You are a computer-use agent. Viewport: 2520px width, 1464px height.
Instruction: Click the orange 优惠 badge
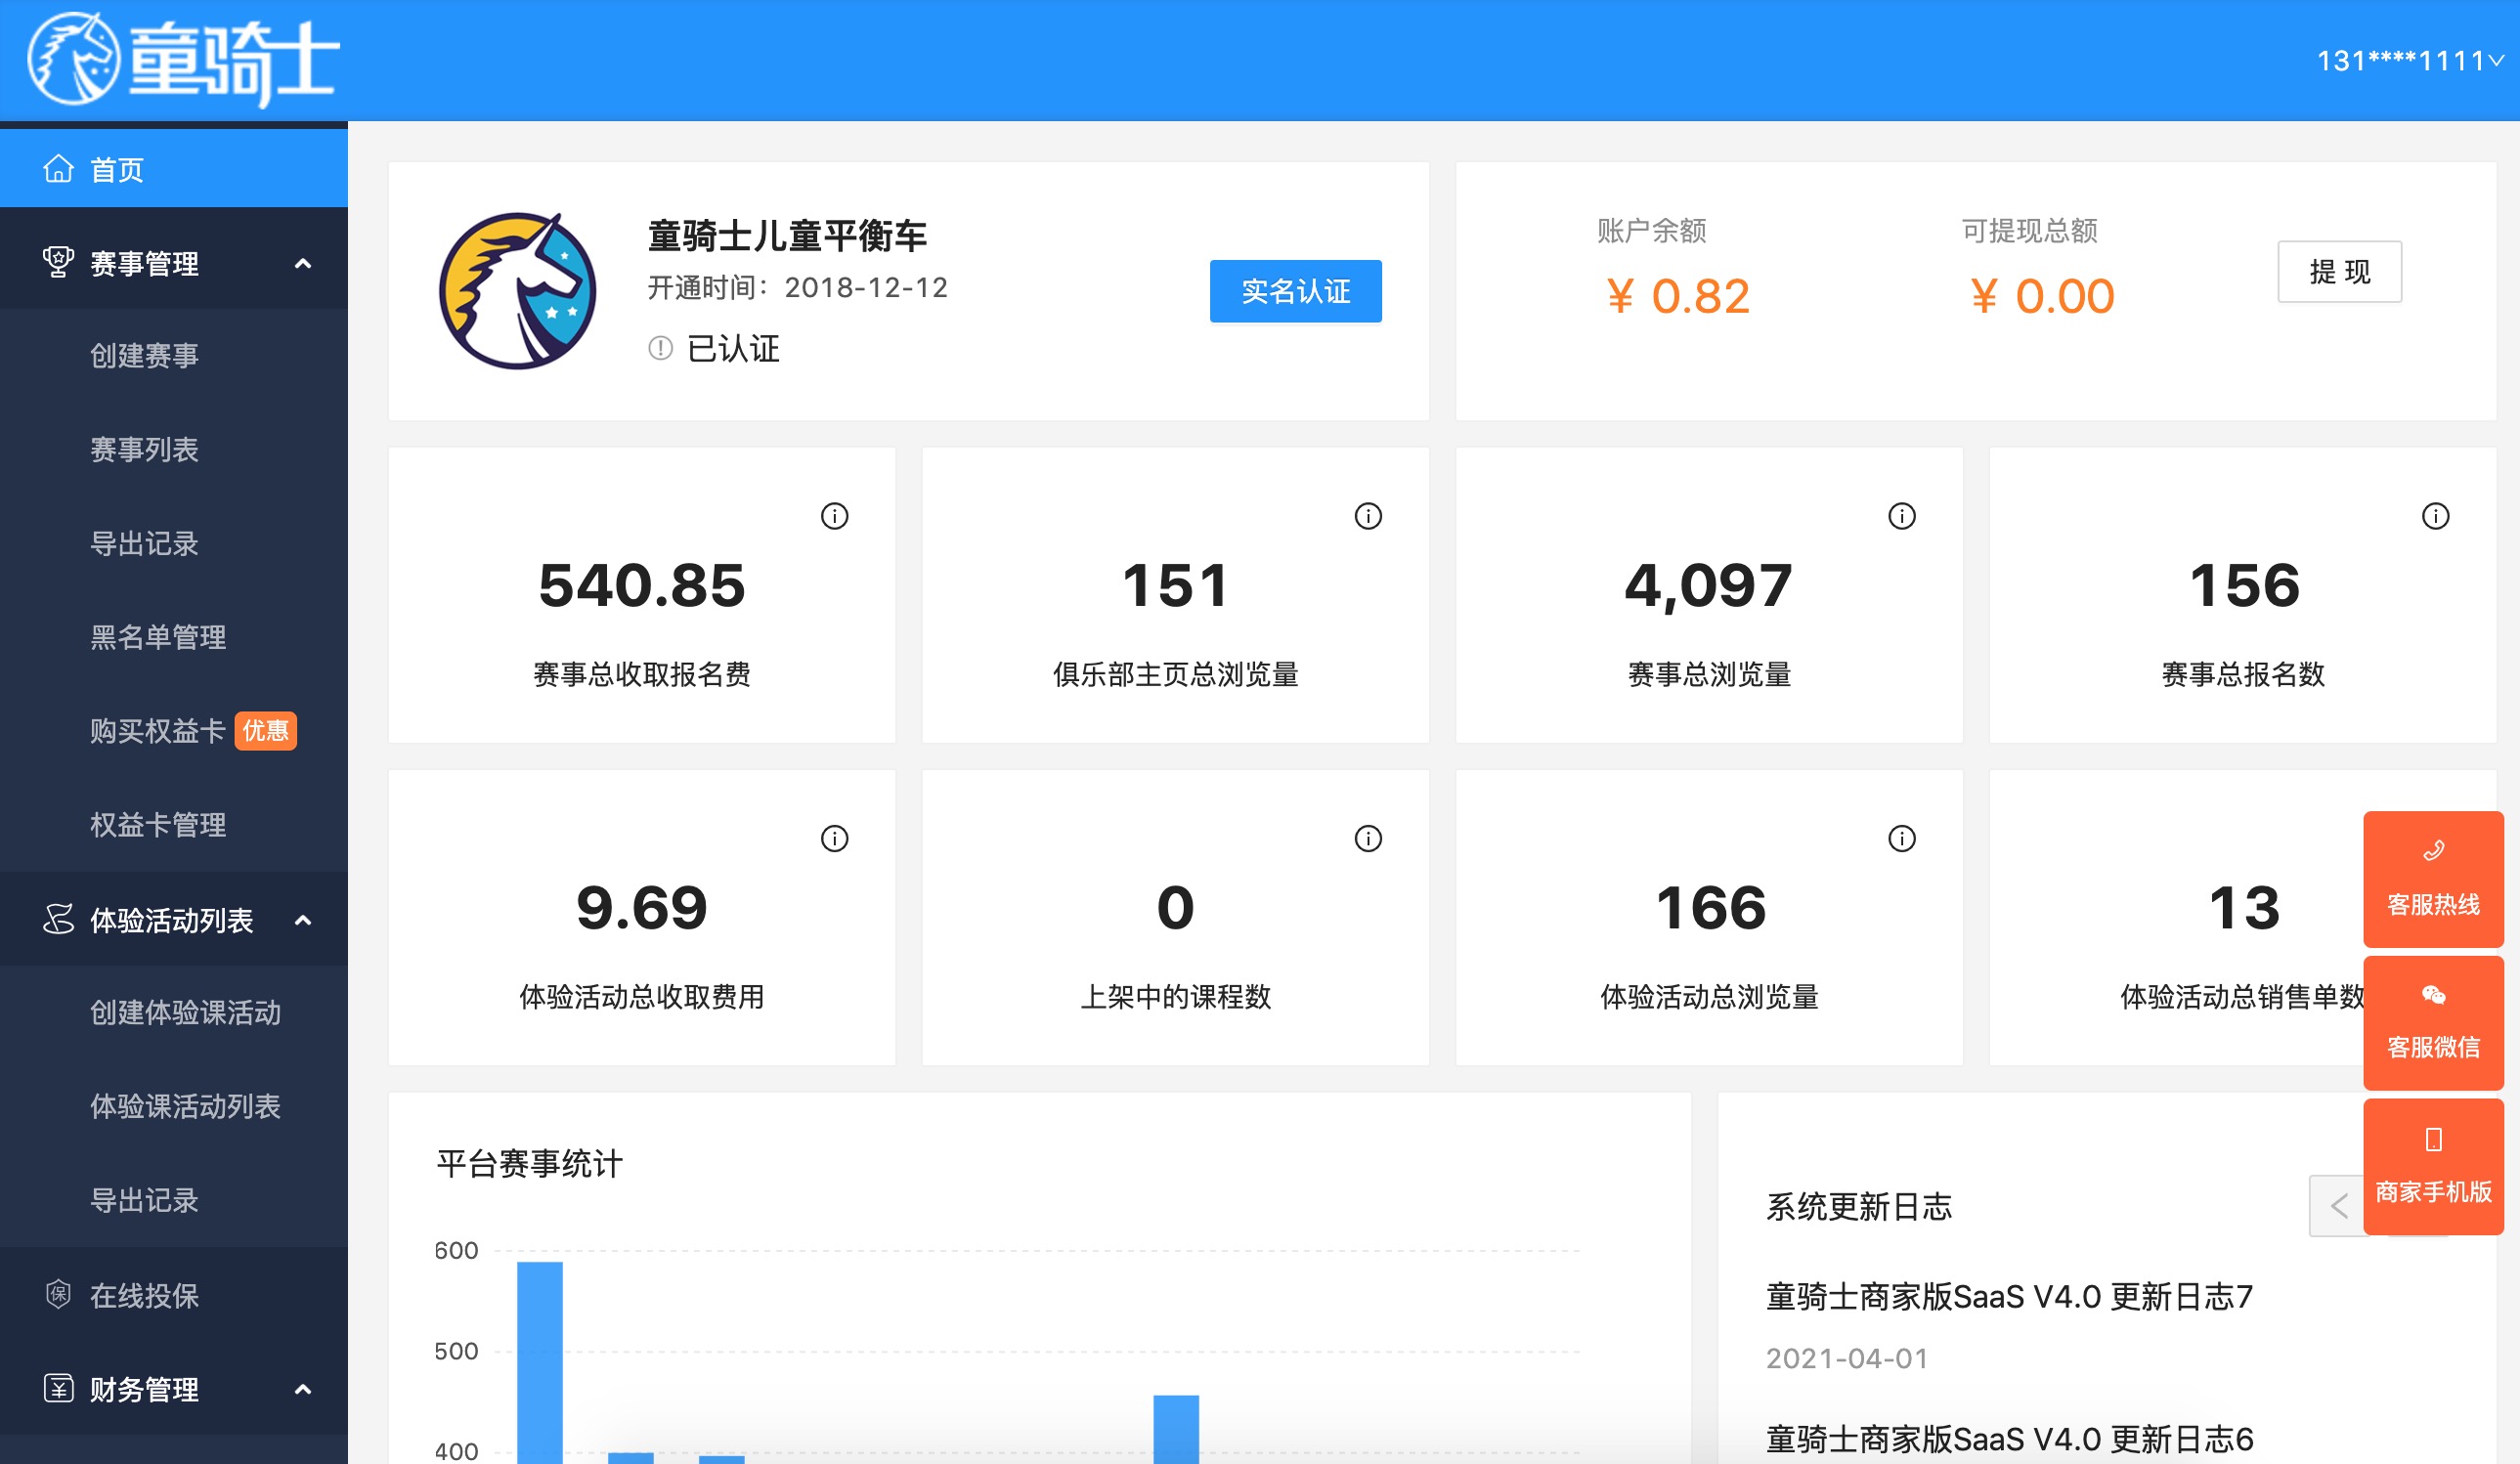pos(266,731)
